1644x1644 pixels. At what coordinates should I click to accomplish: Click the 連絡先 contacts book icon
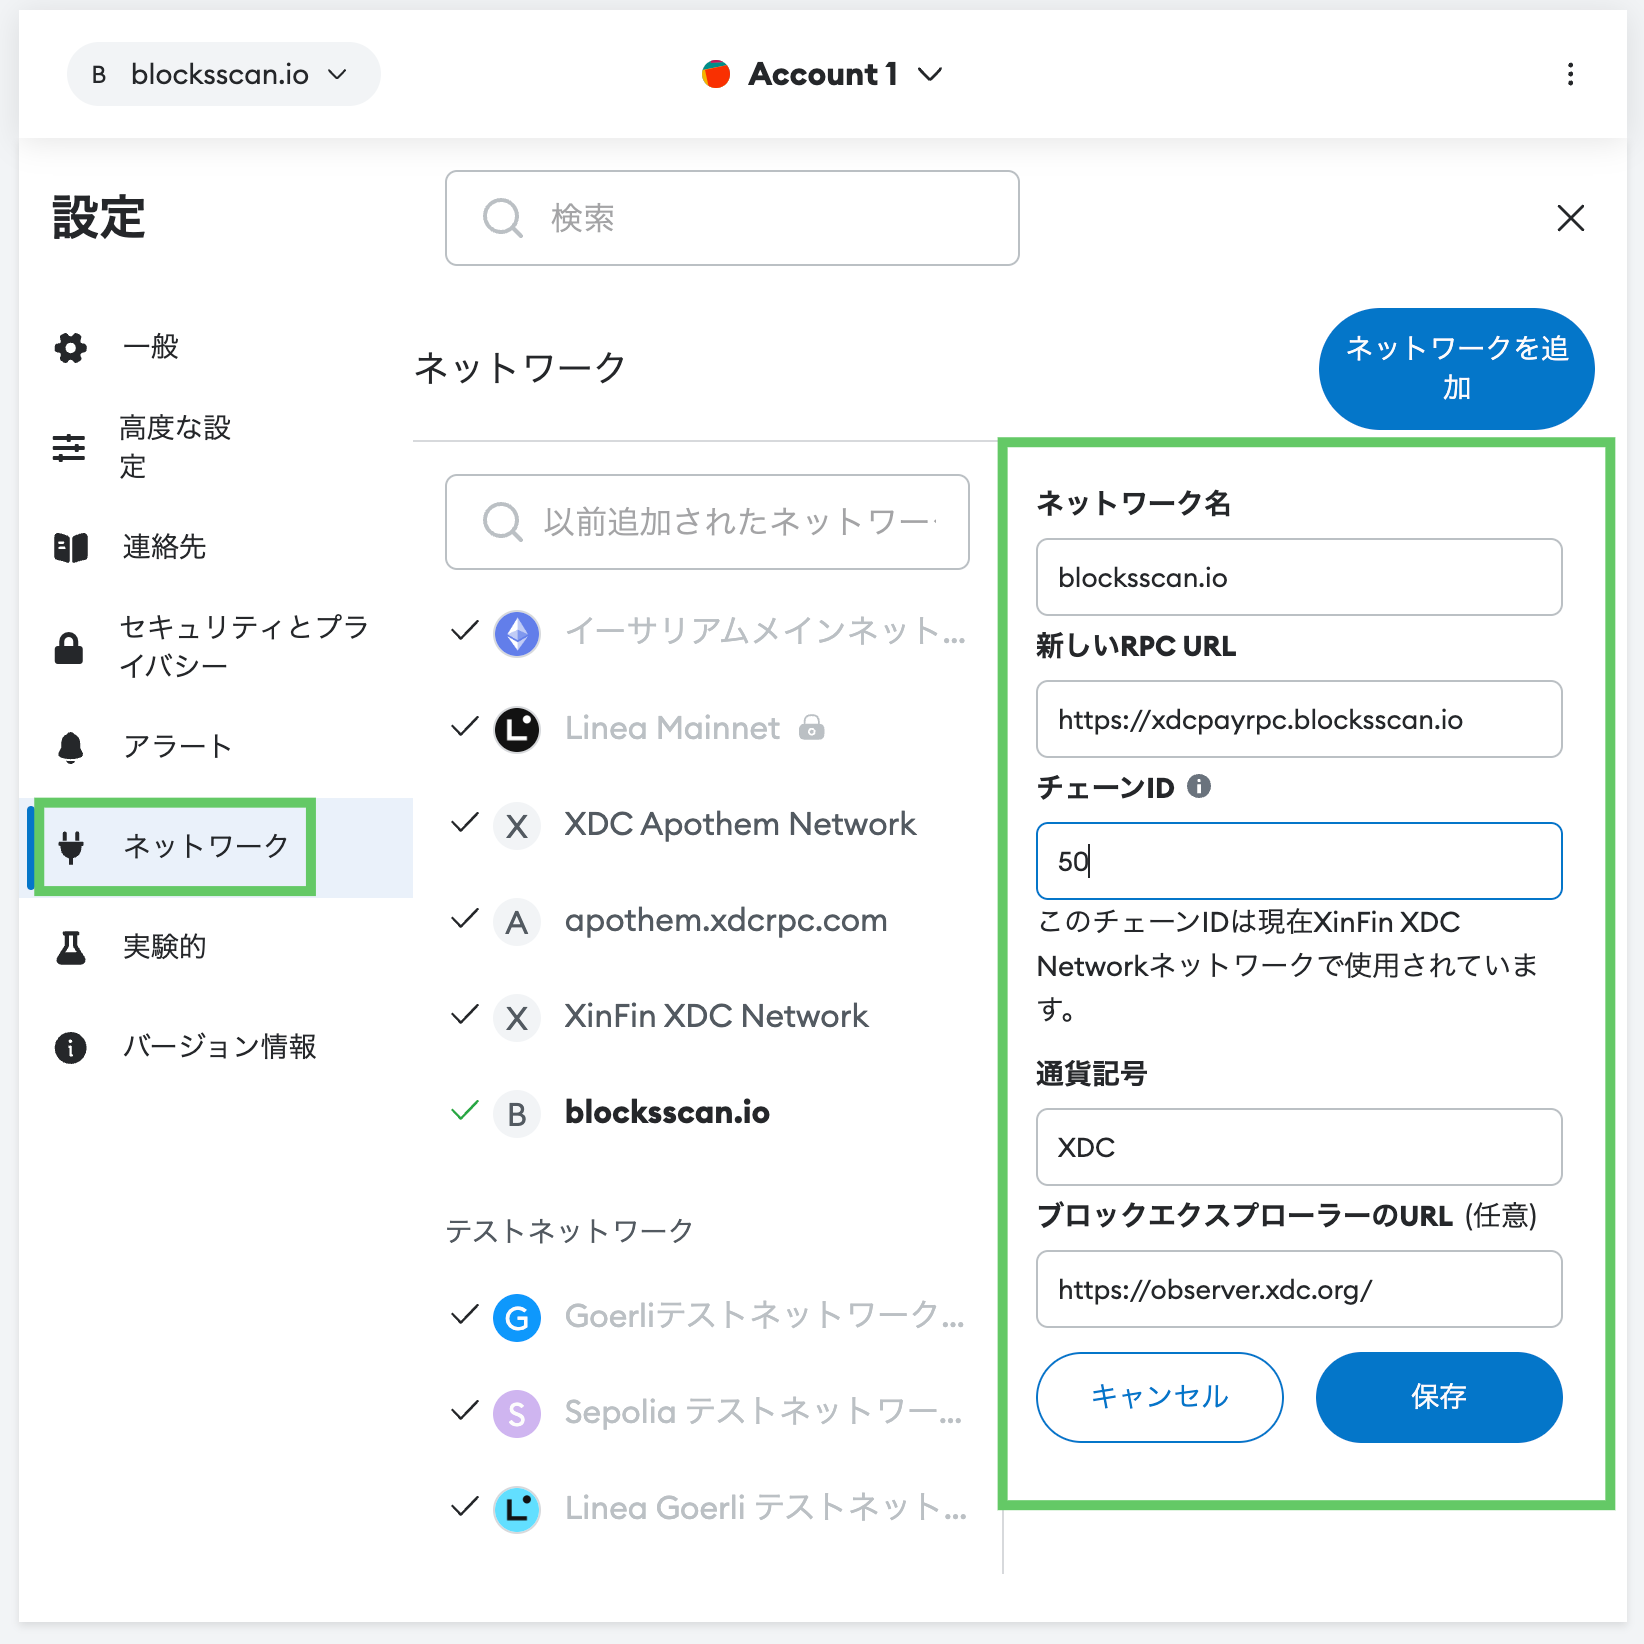point(70,548)
